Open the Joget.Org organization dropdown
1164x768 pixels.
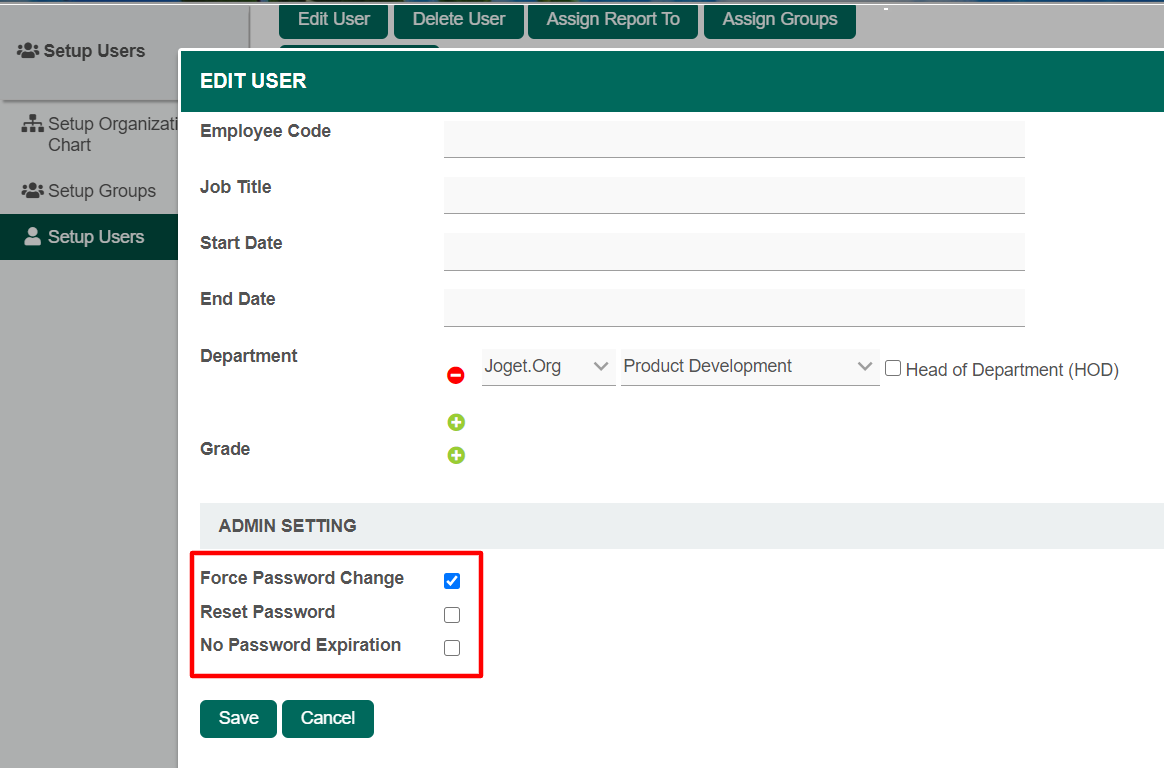(x=548, y=367)
